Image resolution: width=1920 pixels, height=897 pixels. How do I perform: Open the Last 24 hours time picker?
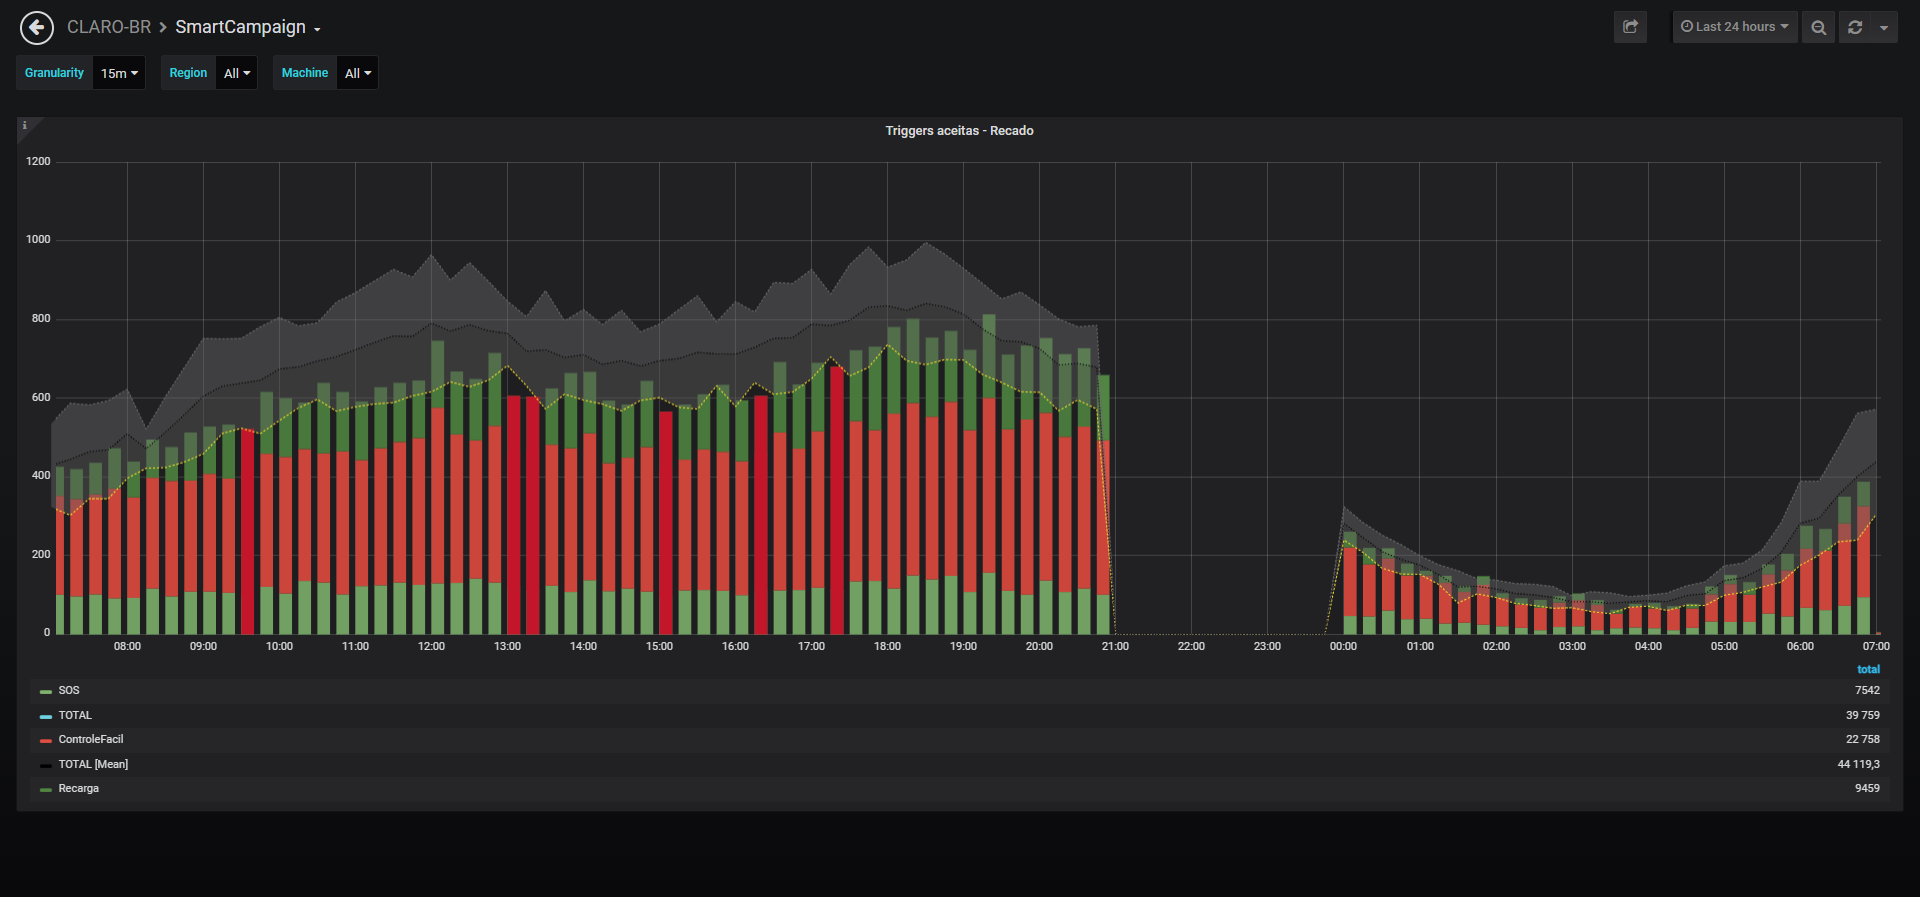pyautogui.click(x=1735, y=27)
